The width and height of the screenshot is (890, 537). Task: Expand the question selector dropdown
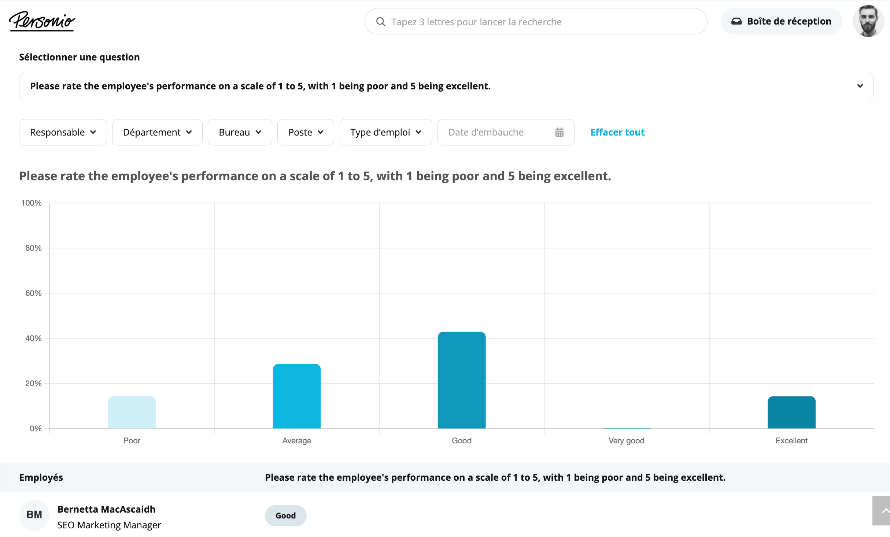(x=446, y=86)
